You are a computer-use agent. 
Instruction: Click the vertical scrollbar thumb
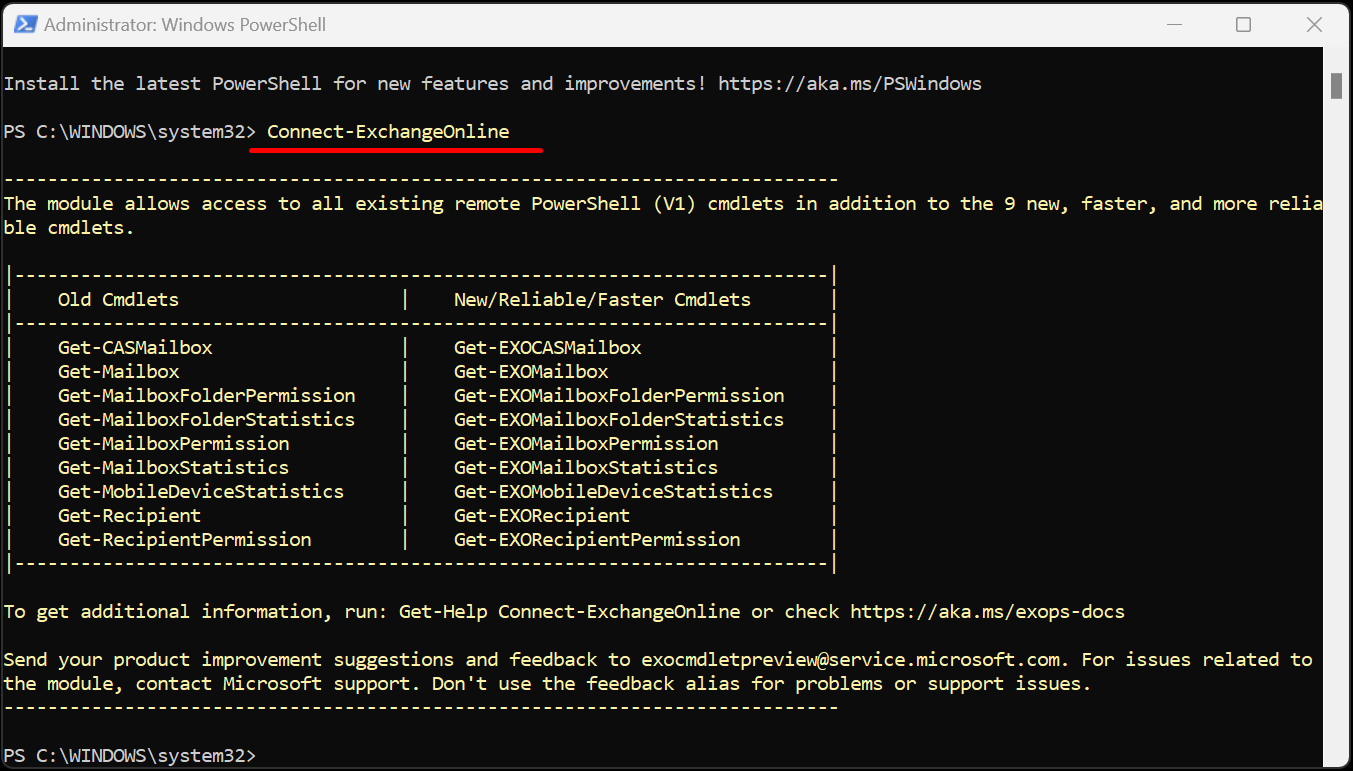[1335, 86]
